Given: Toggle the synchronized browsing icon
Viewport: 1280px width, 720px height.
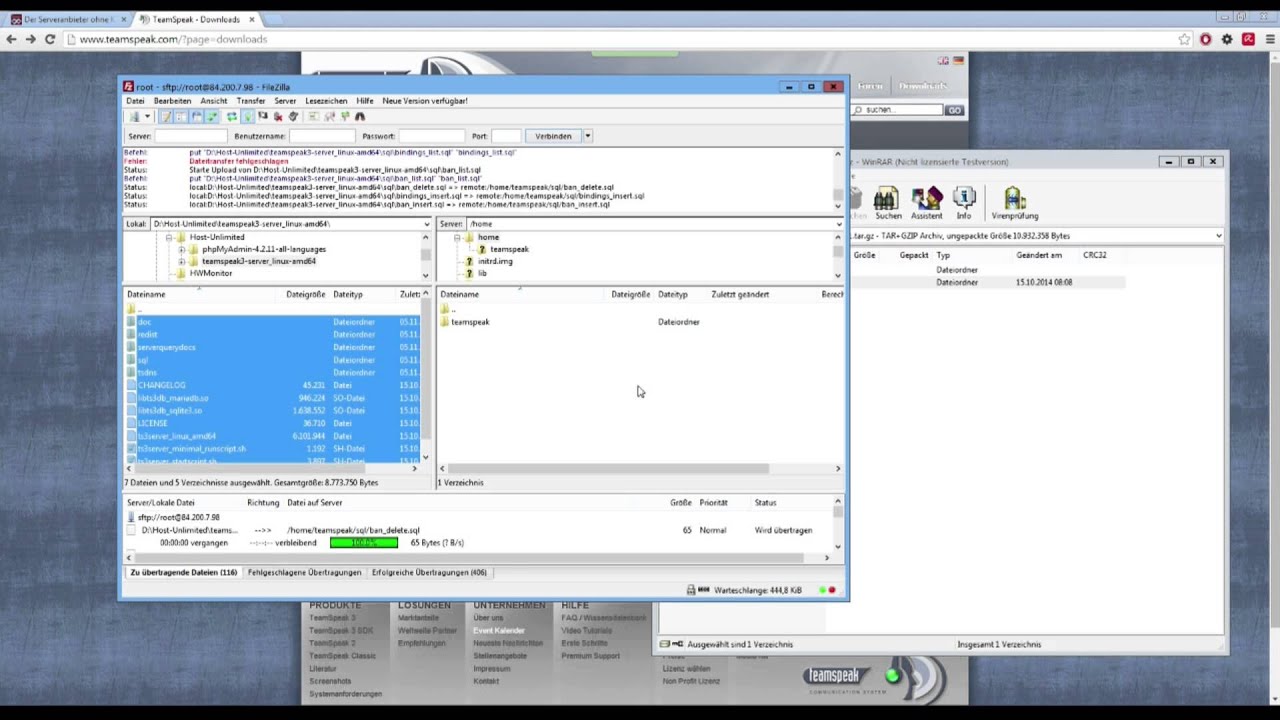Looking at the screenshot, I should pyautogui.click(x=346, y=116).
